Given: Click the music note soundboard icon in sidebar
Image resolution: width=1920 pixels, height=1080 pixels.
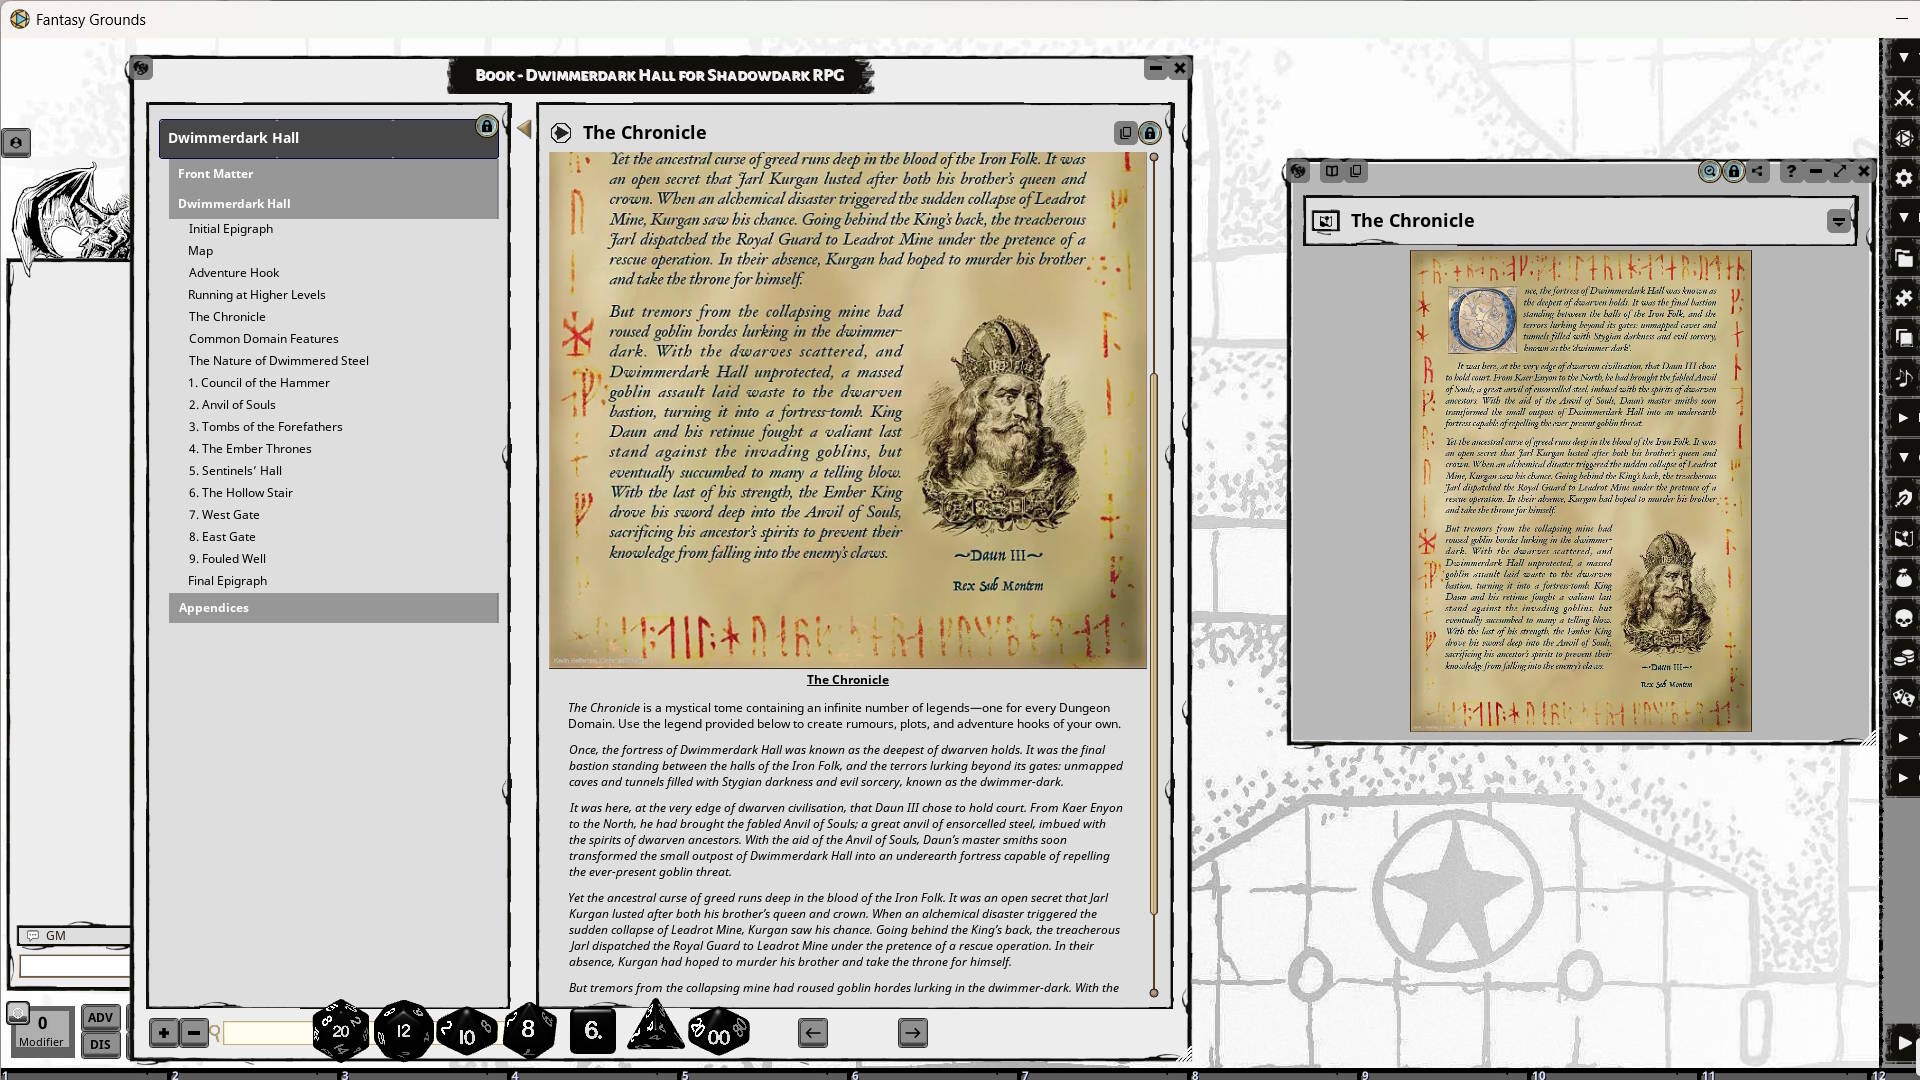Looking at the screenshot, I should click(1905, 378).
